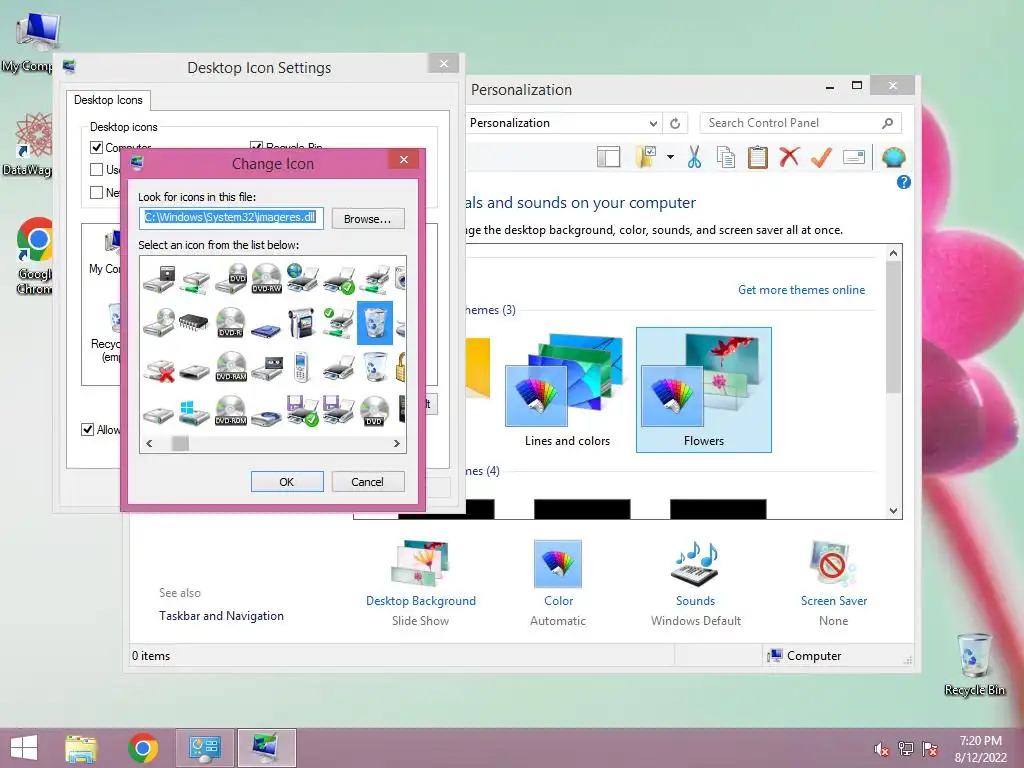Select the Flowers theme
The width and height of the screenshot is (1024, 768).
click(x=704, y=390)
